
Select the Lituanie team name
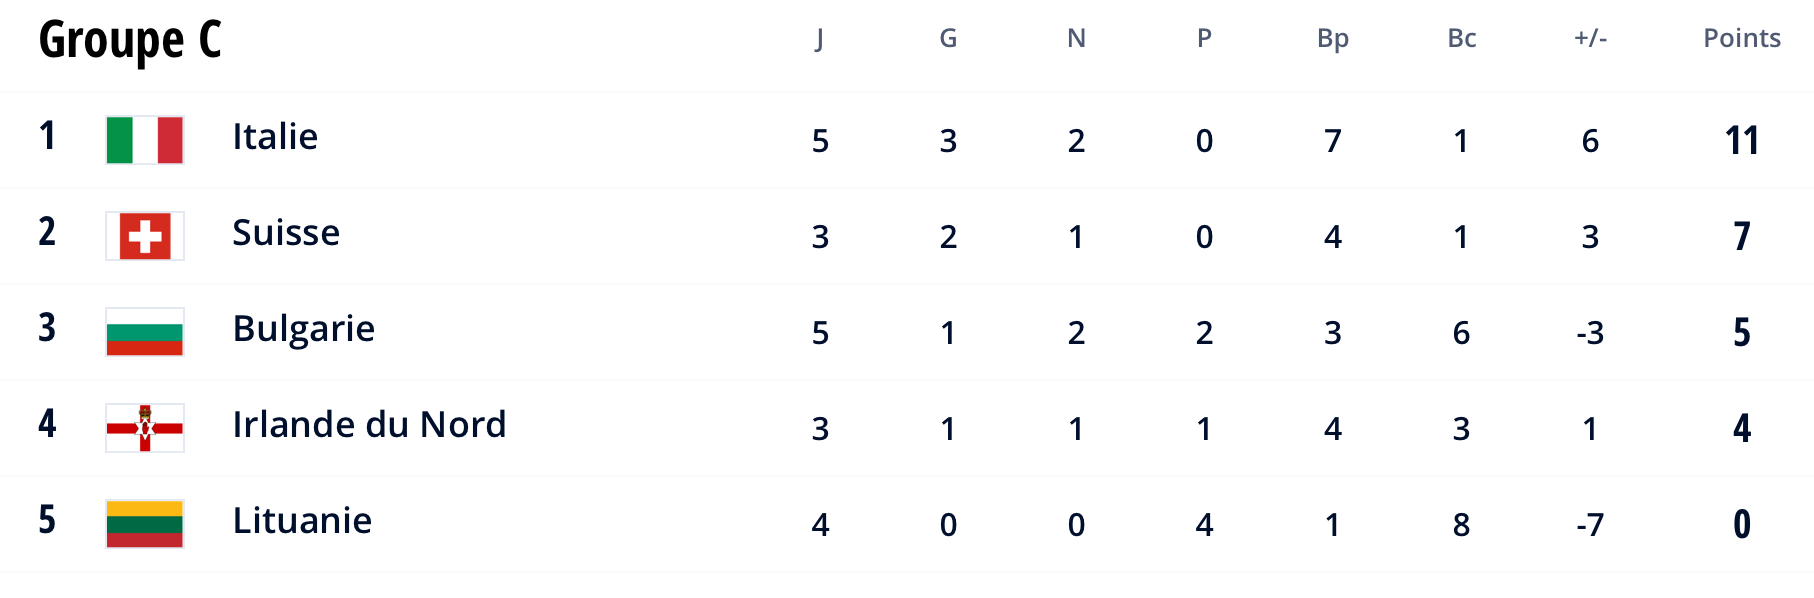[x=302, y=521]
